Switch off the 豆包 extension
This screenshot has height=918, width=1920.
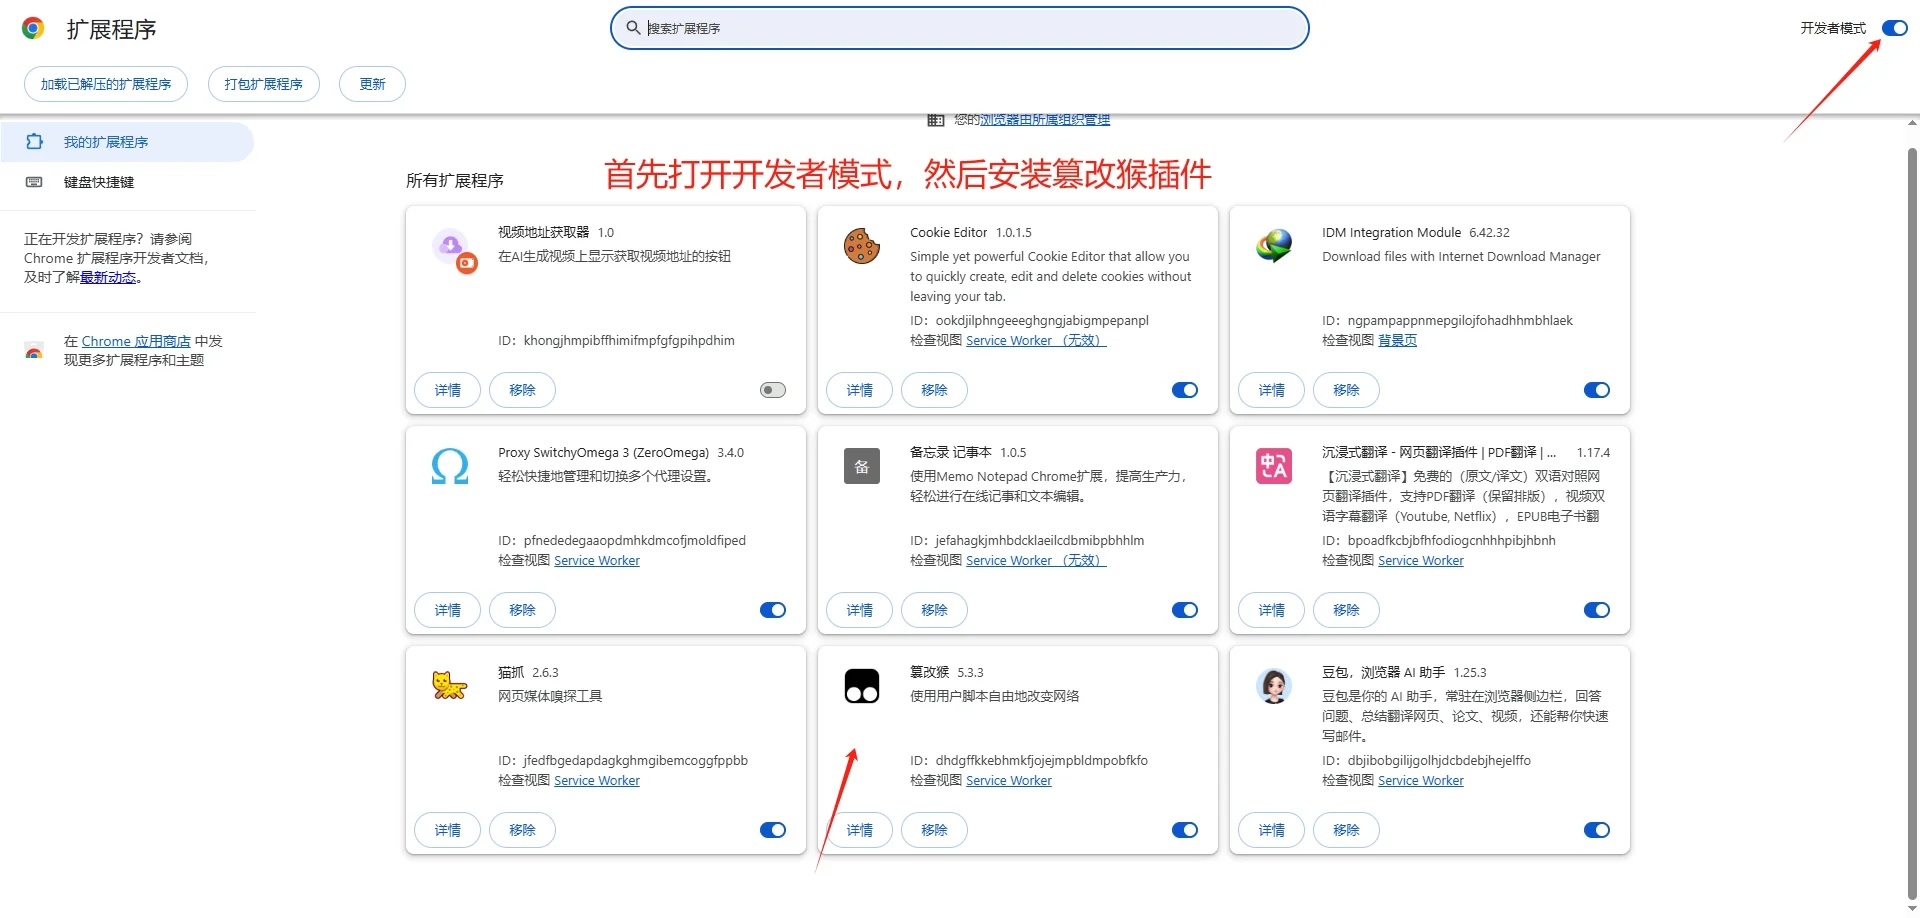tap(1597, 830)
